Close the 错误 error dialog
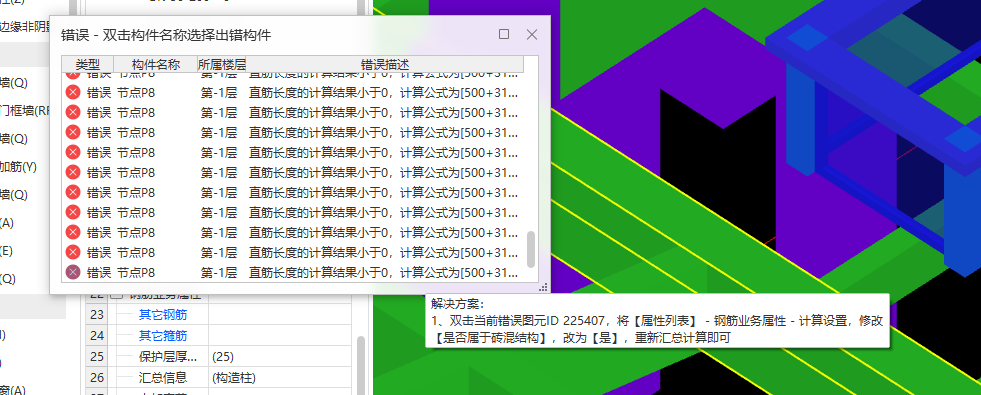 click(x=532, y=34)
